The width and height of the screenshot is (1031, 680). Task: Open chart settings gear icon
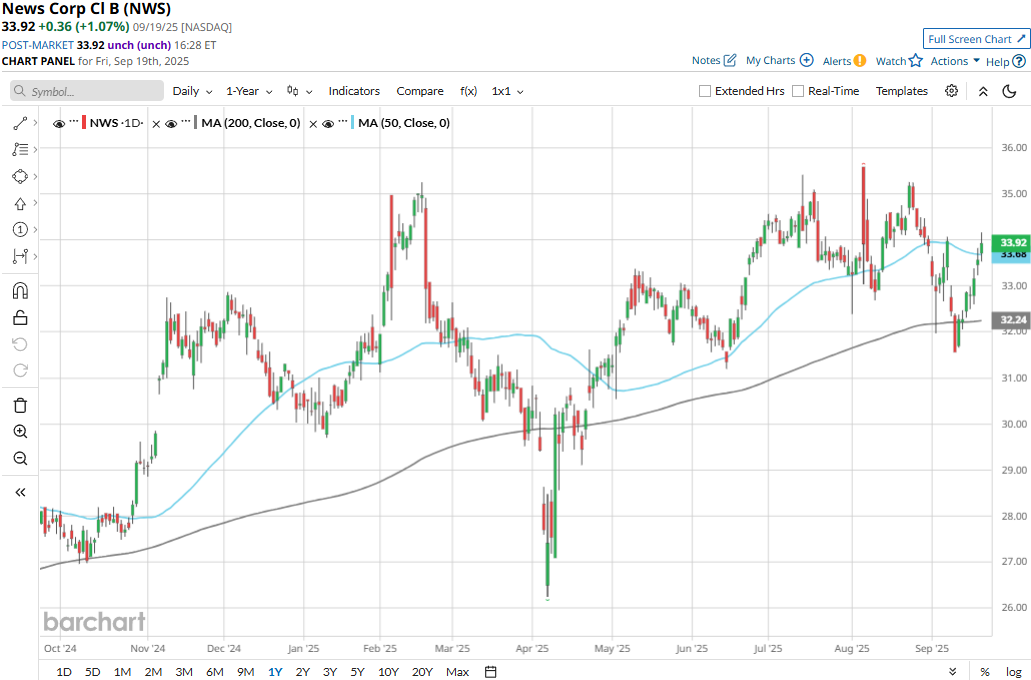coord(951,91)
